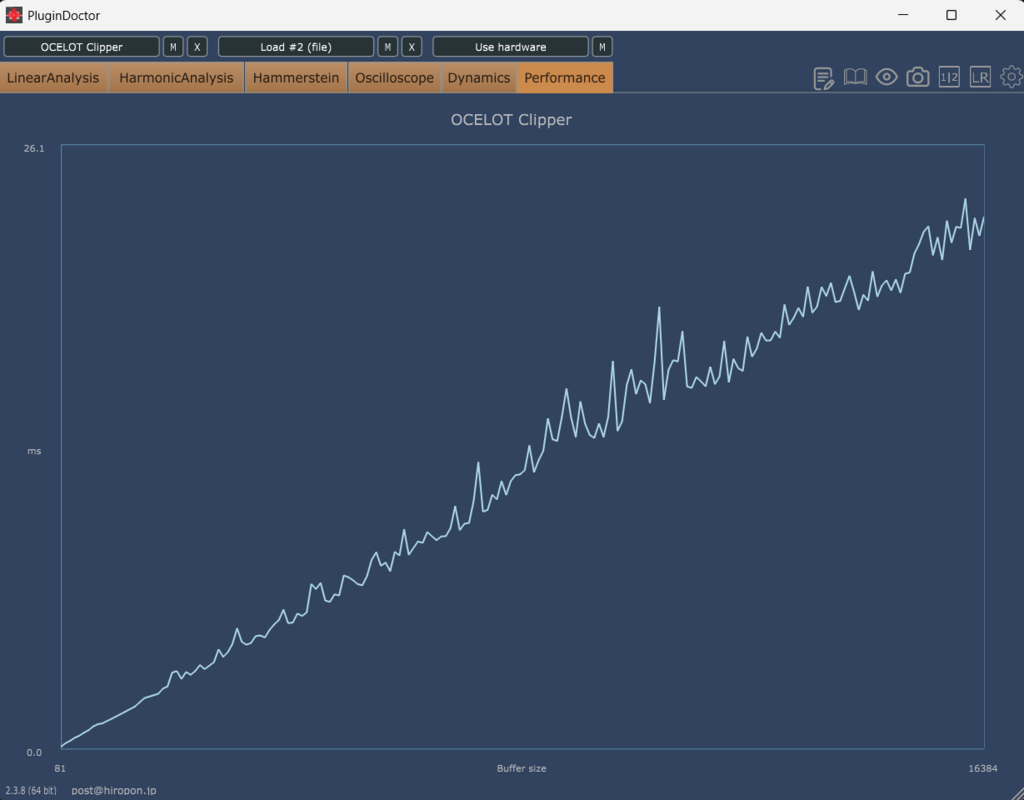
Task: Select the Hammerstein tab
Action: pos(296,78)
